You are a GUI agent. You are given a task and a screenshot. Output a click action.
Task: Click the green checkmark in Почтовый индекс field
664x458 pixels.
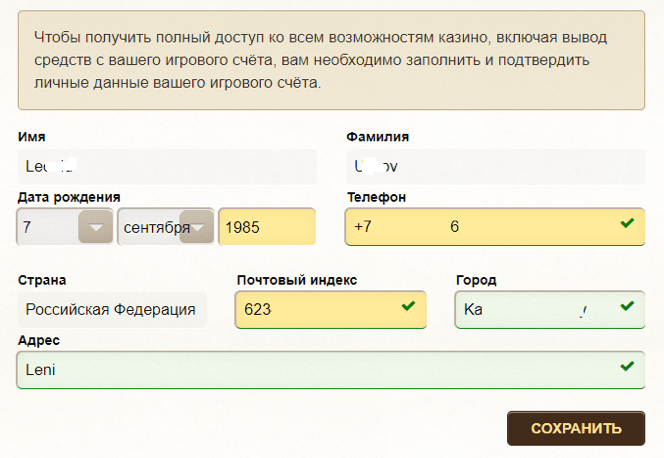pyautogui.click(x=408, y=307)
